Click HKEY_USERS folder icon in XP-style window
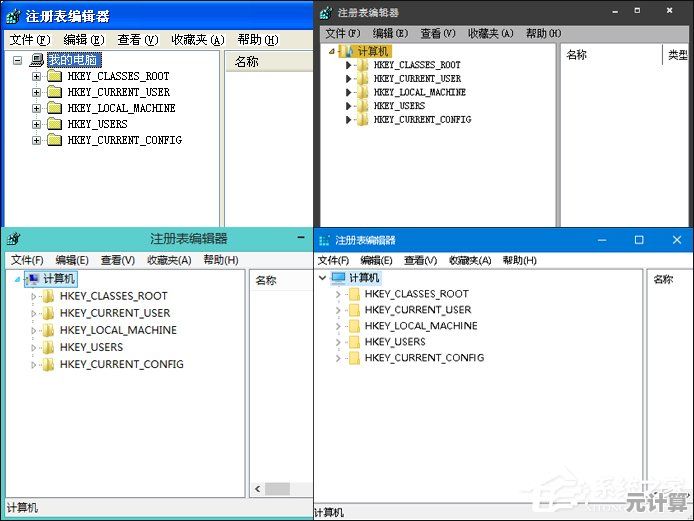 (54, 124)
